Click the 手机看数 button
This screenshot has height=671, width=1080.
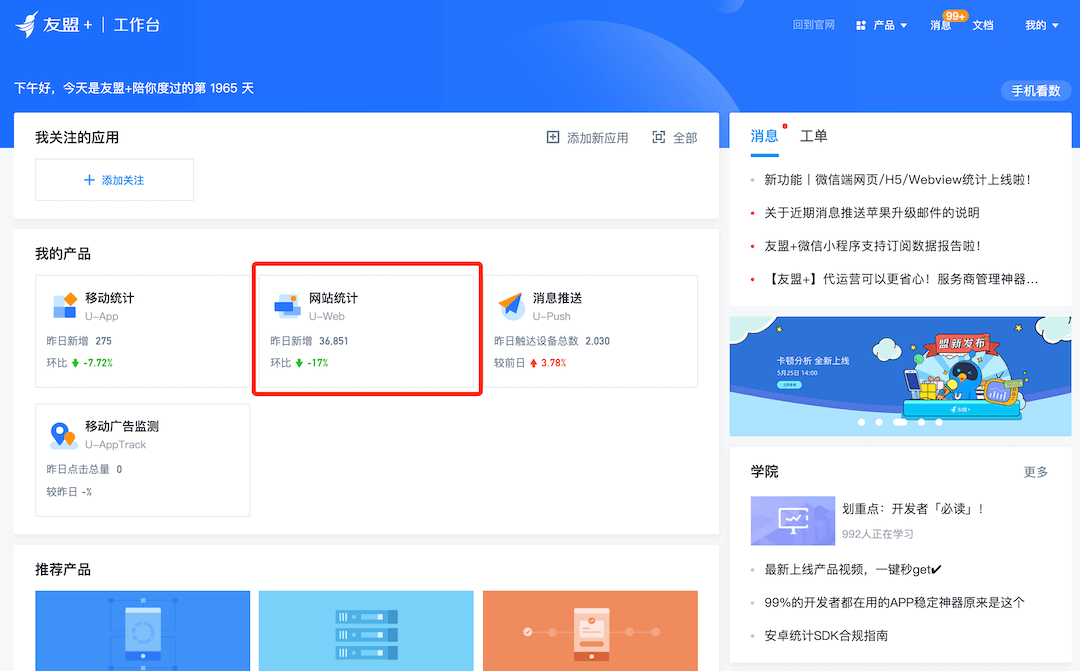pos(1035,91)
